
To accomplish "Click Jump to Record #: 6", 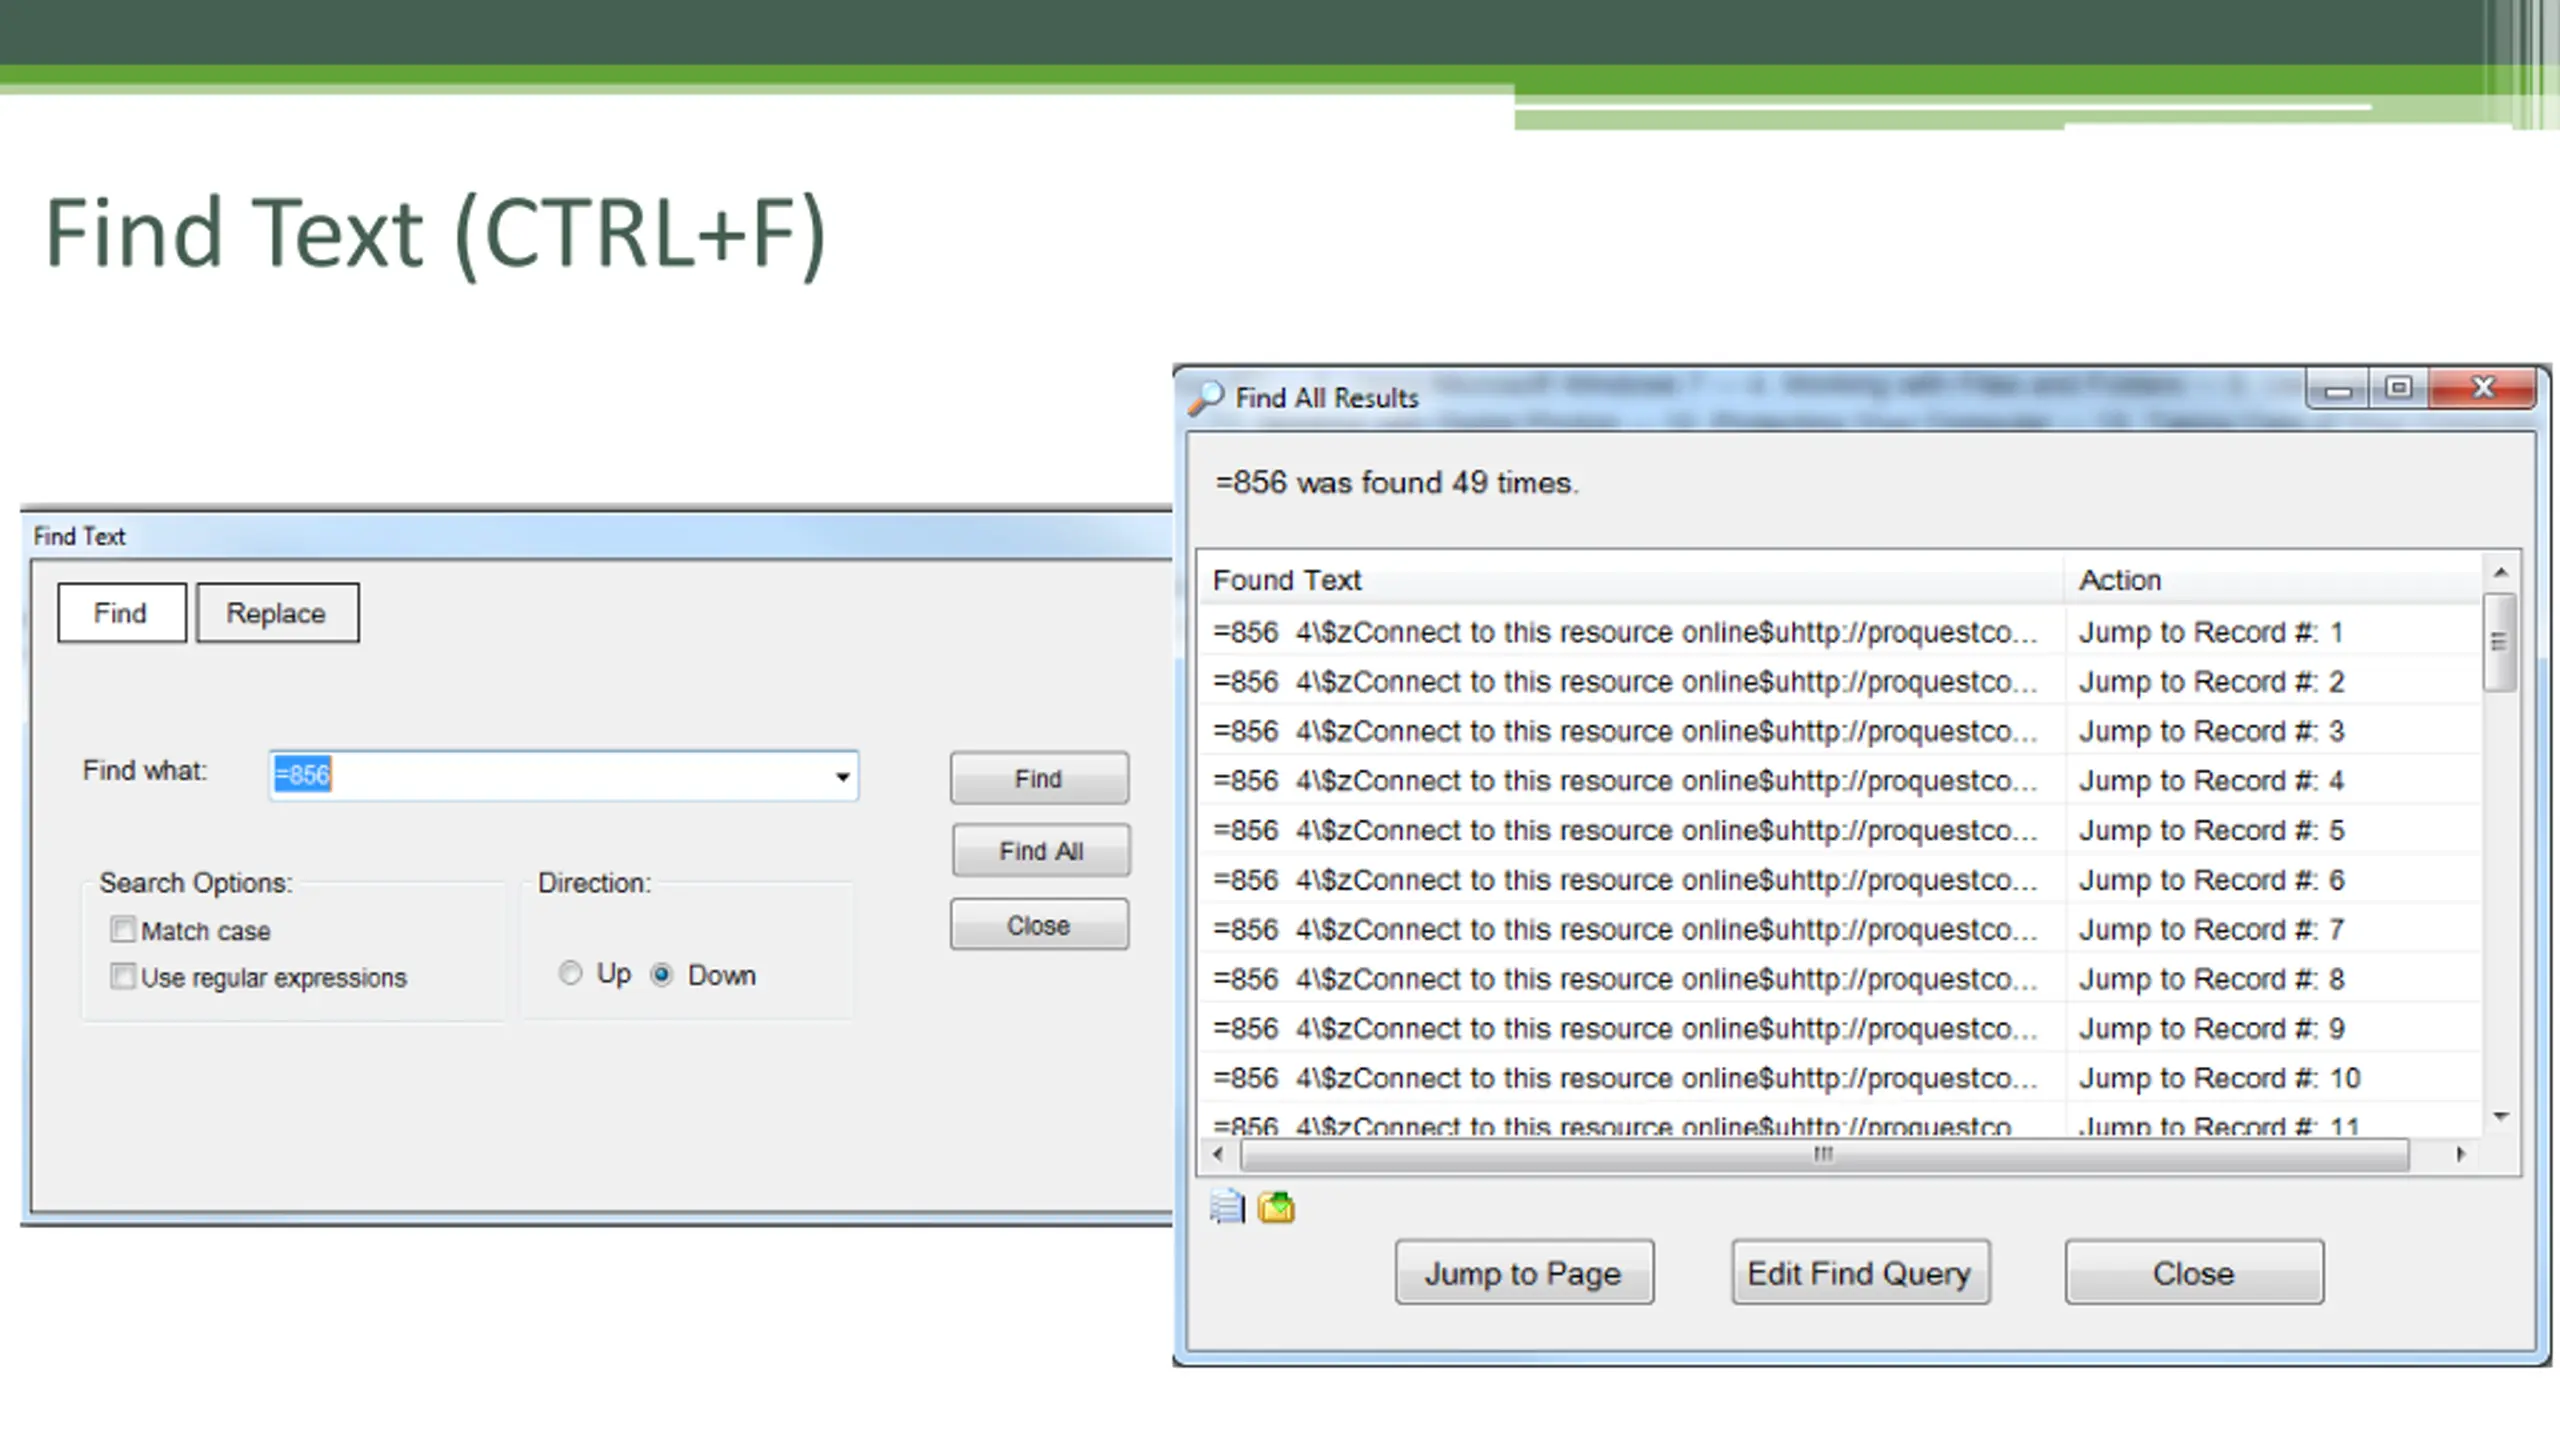I will coord(2211,880).
